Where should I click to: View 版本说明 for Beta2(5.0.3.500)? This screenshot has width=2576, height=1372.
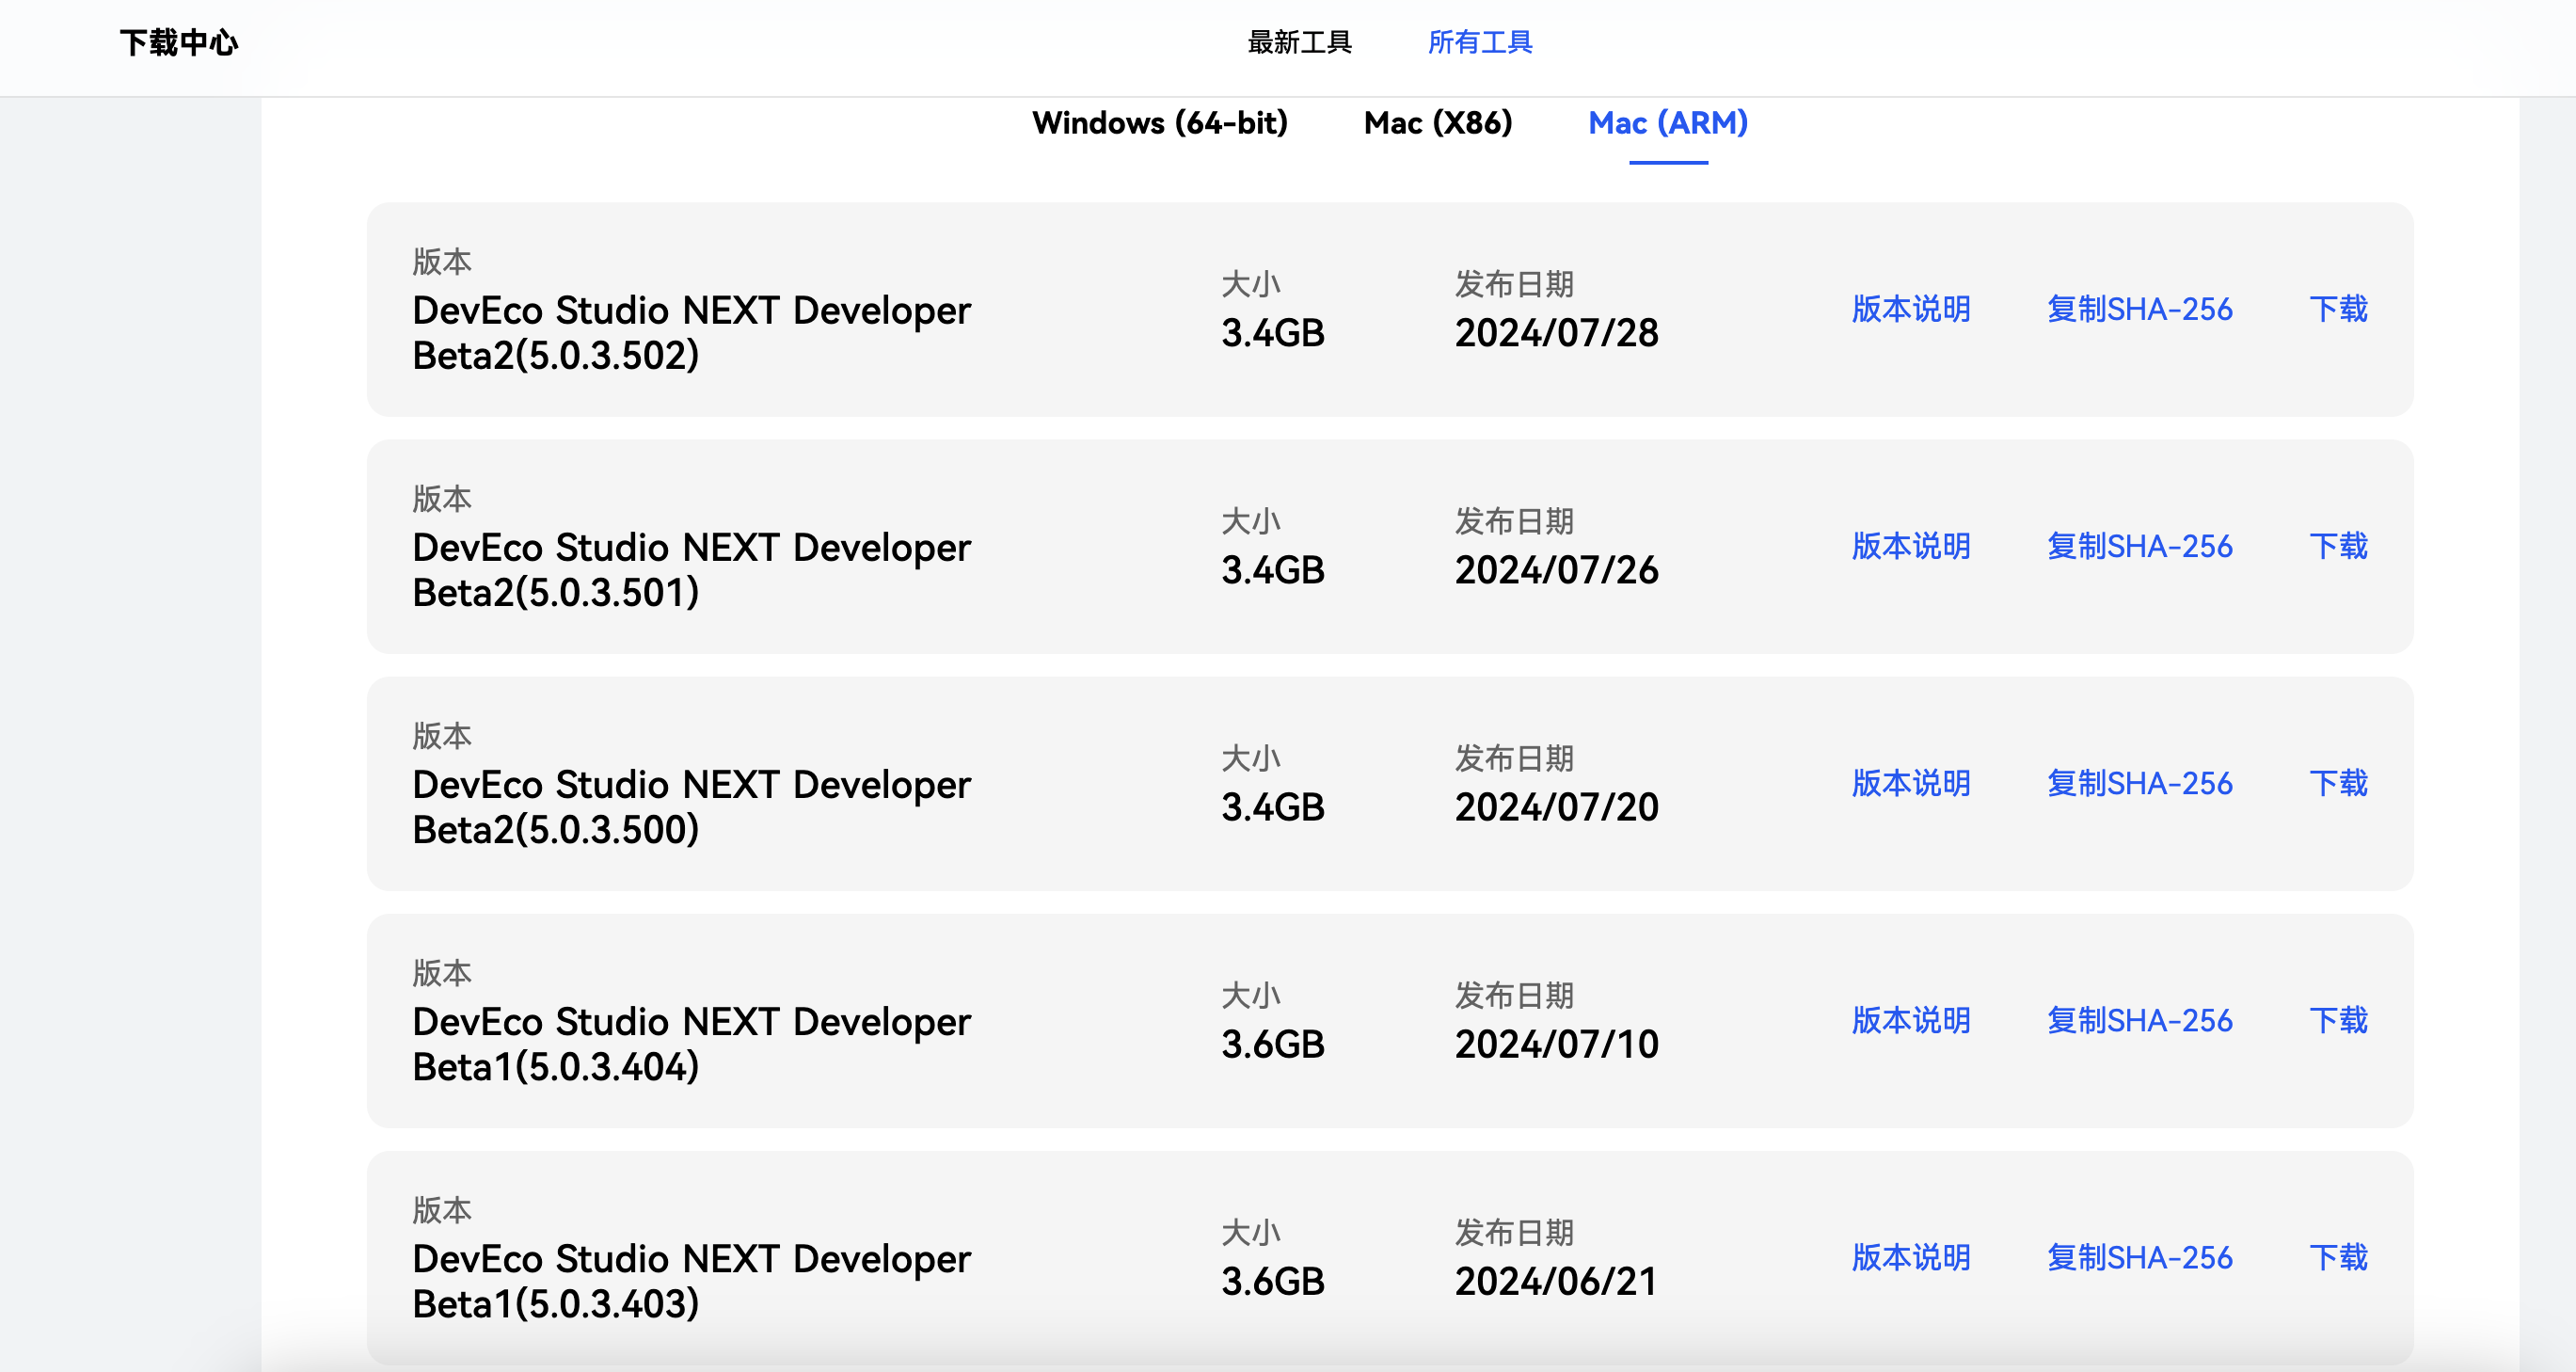tap(1910, 783)
